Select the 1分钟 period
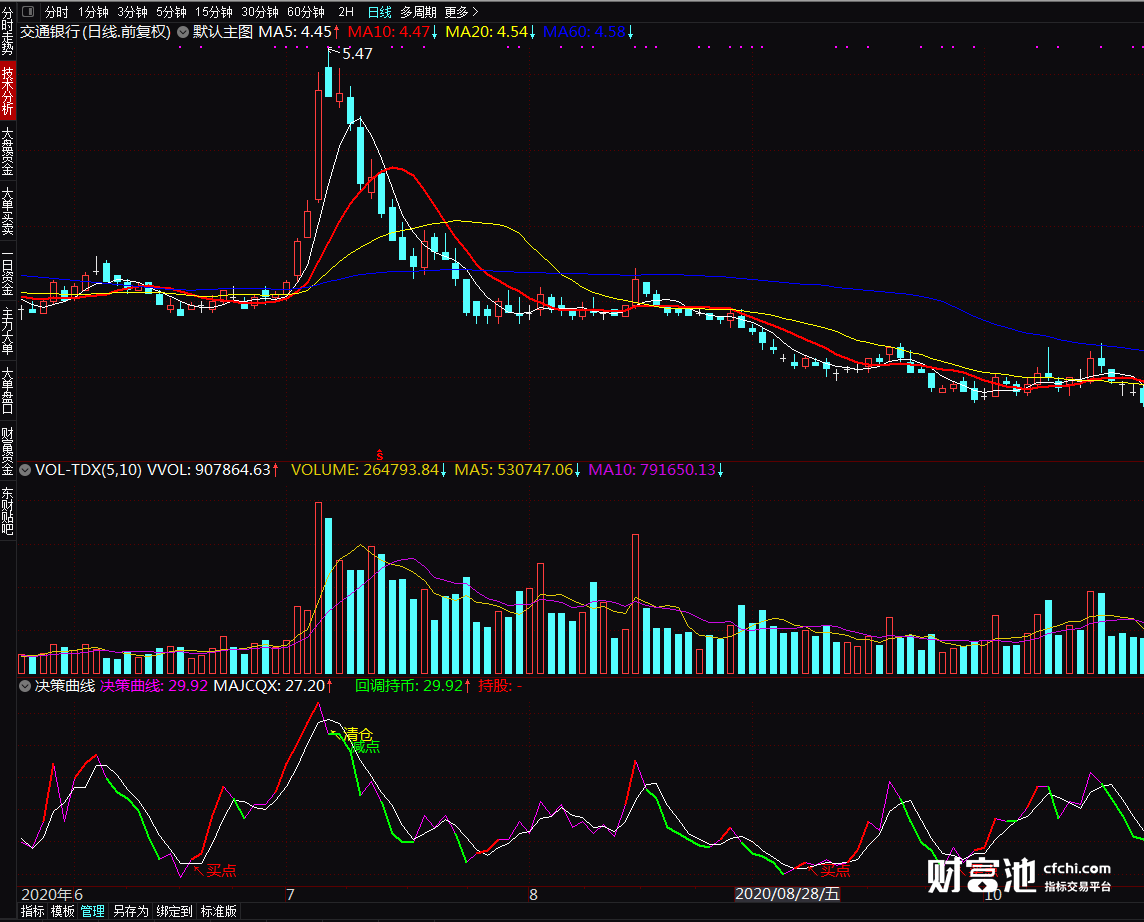This screenshot has height=922, width=1144. (93, 12)
